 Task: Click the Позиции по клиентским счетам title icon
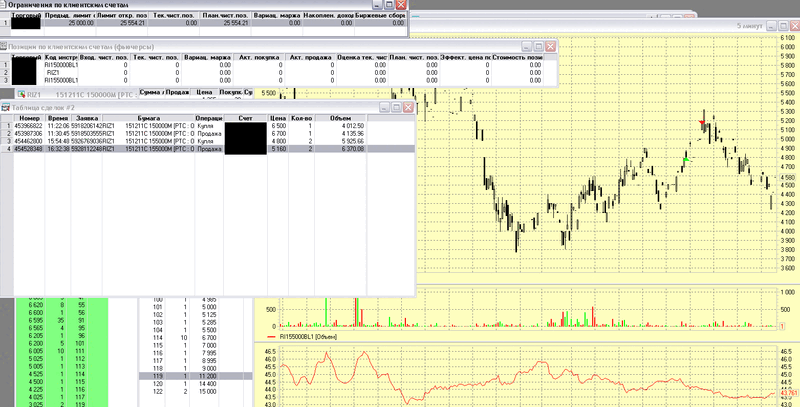tap(5, 47)
